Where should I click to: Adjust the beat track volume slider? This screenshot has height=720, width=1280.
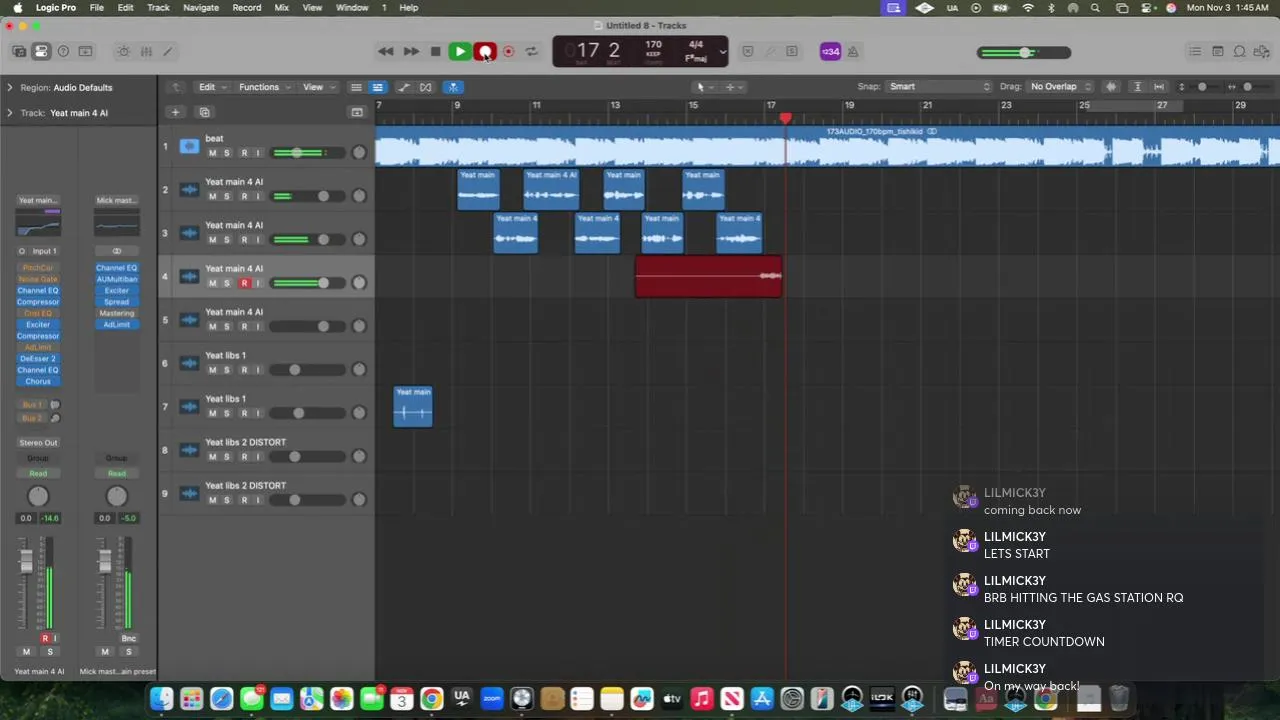(x=308, y=153)
